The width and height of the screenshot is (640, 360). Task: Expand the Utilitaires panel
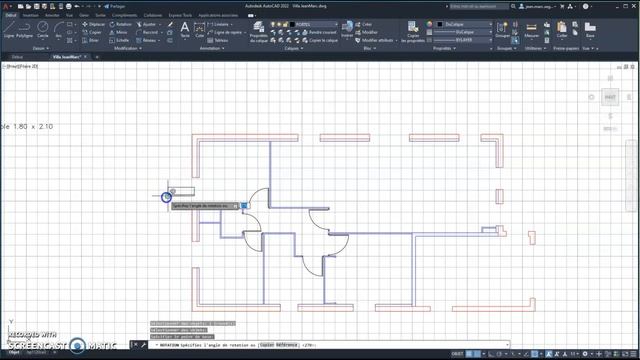[x=535, y=49]
